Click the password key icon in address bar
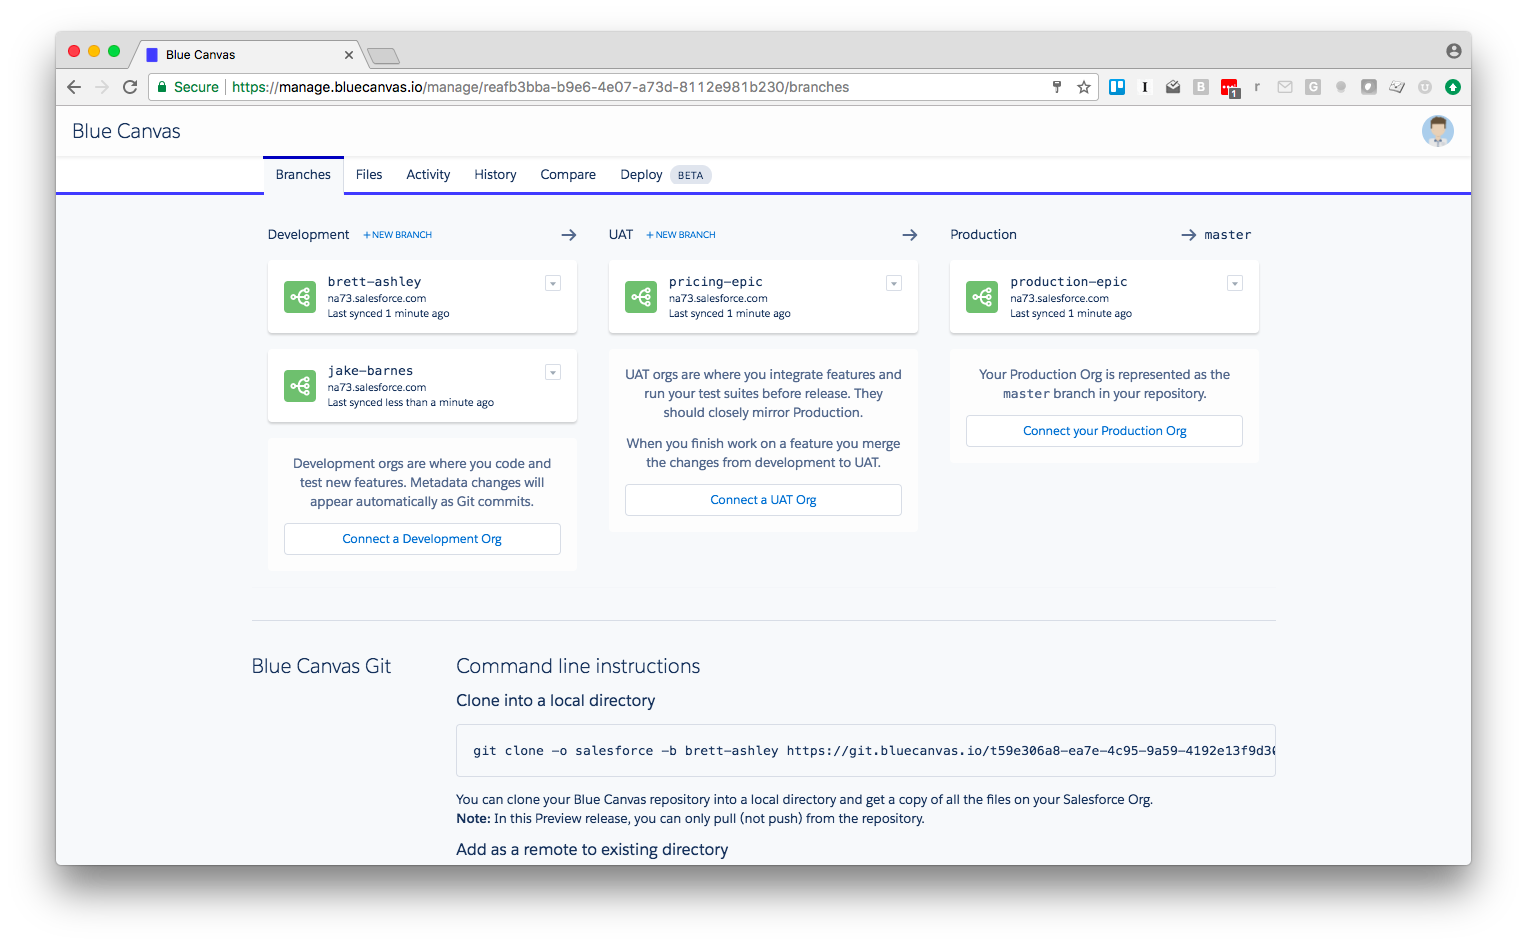The height and width of the screenshot is (945, 1527). pyautogui.click(x=1057, y=87)
